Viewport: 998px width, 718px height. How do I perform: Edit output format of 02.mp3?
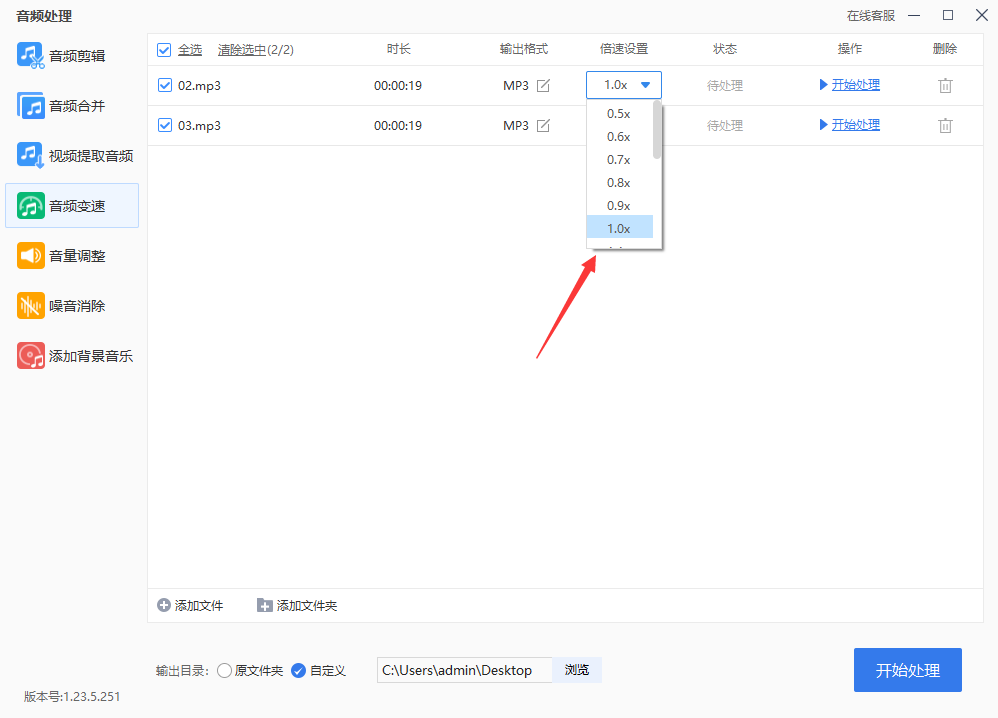pos(543,85)
